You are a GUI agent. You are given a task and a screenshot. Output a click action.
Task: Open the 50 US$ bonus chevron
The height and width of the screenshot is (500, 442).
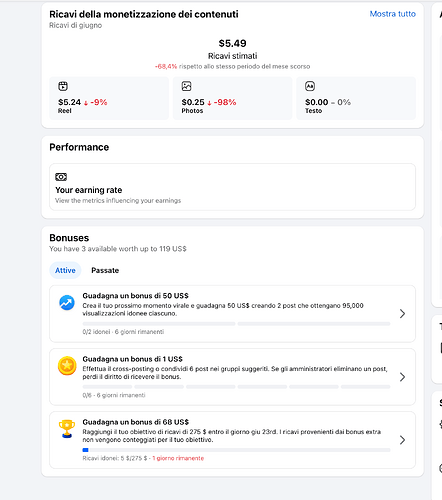402,314
